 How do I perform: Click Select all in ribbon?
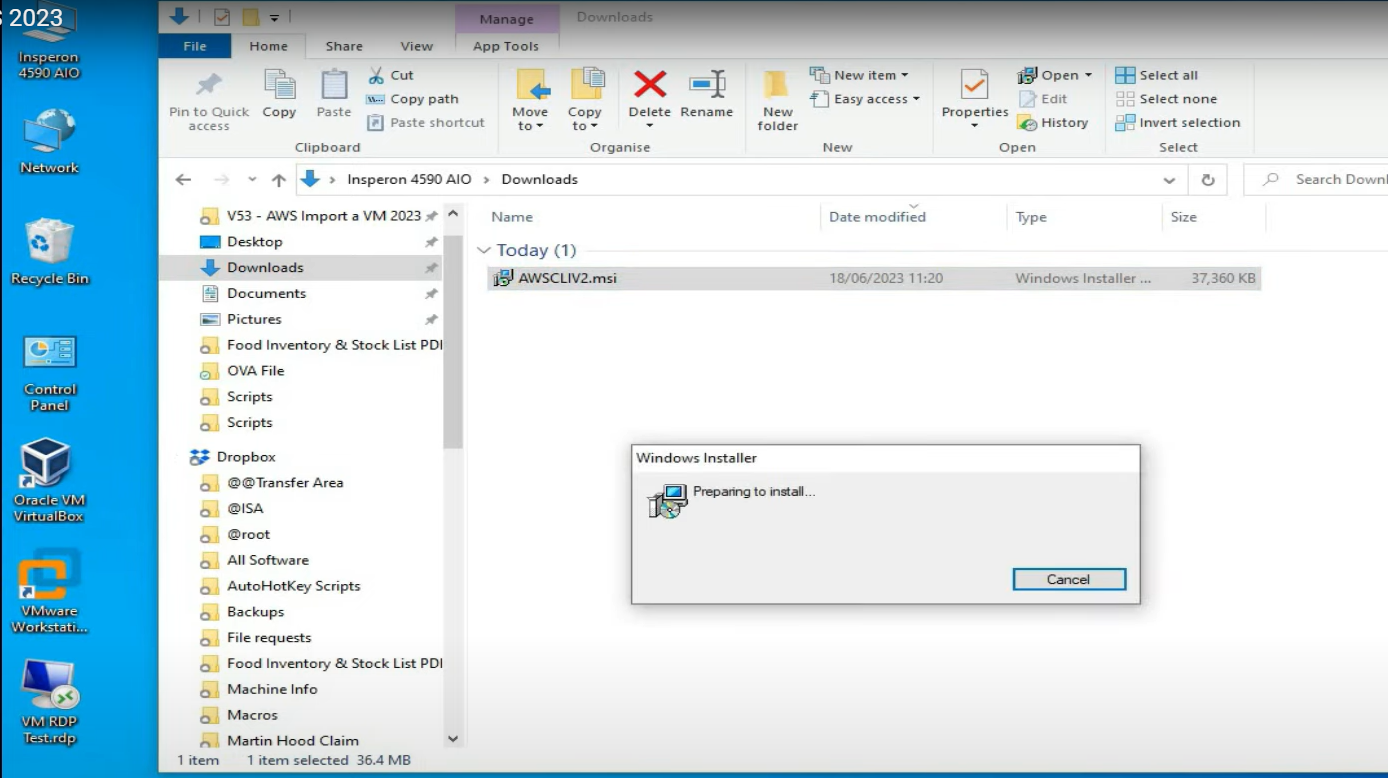pyautogui.click(x=1157, y=75)
